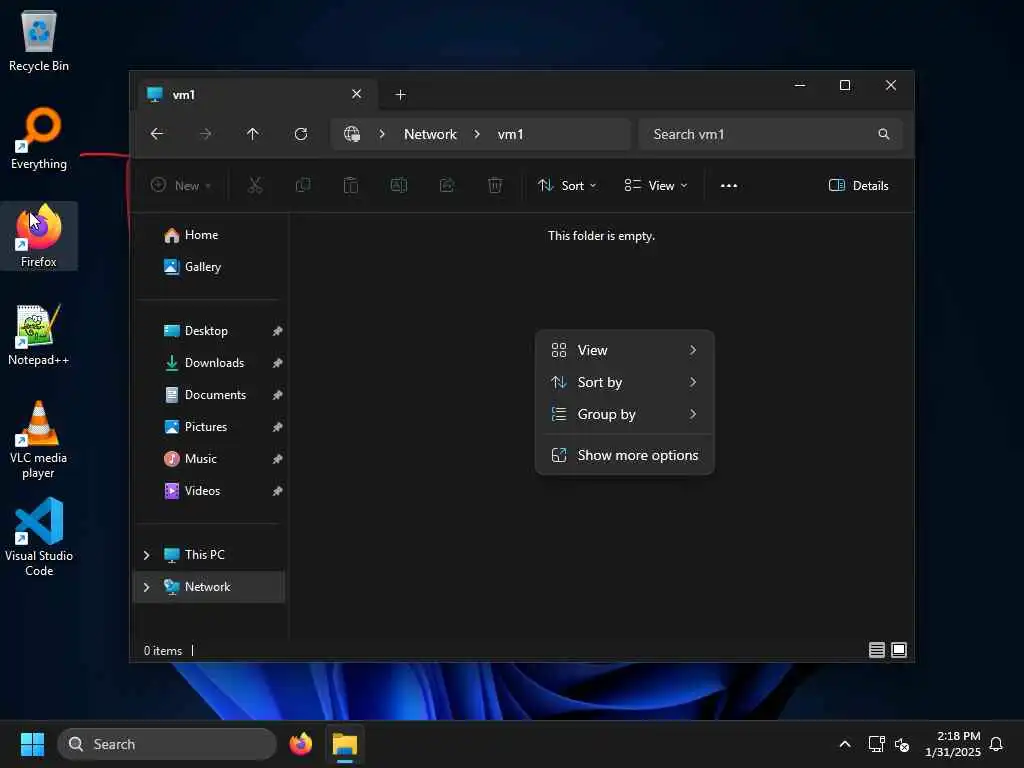Launch Everything search from desktop
The width and height of the screenshot is (1024, 768).
pyautogui.click(x=39, y=138)
